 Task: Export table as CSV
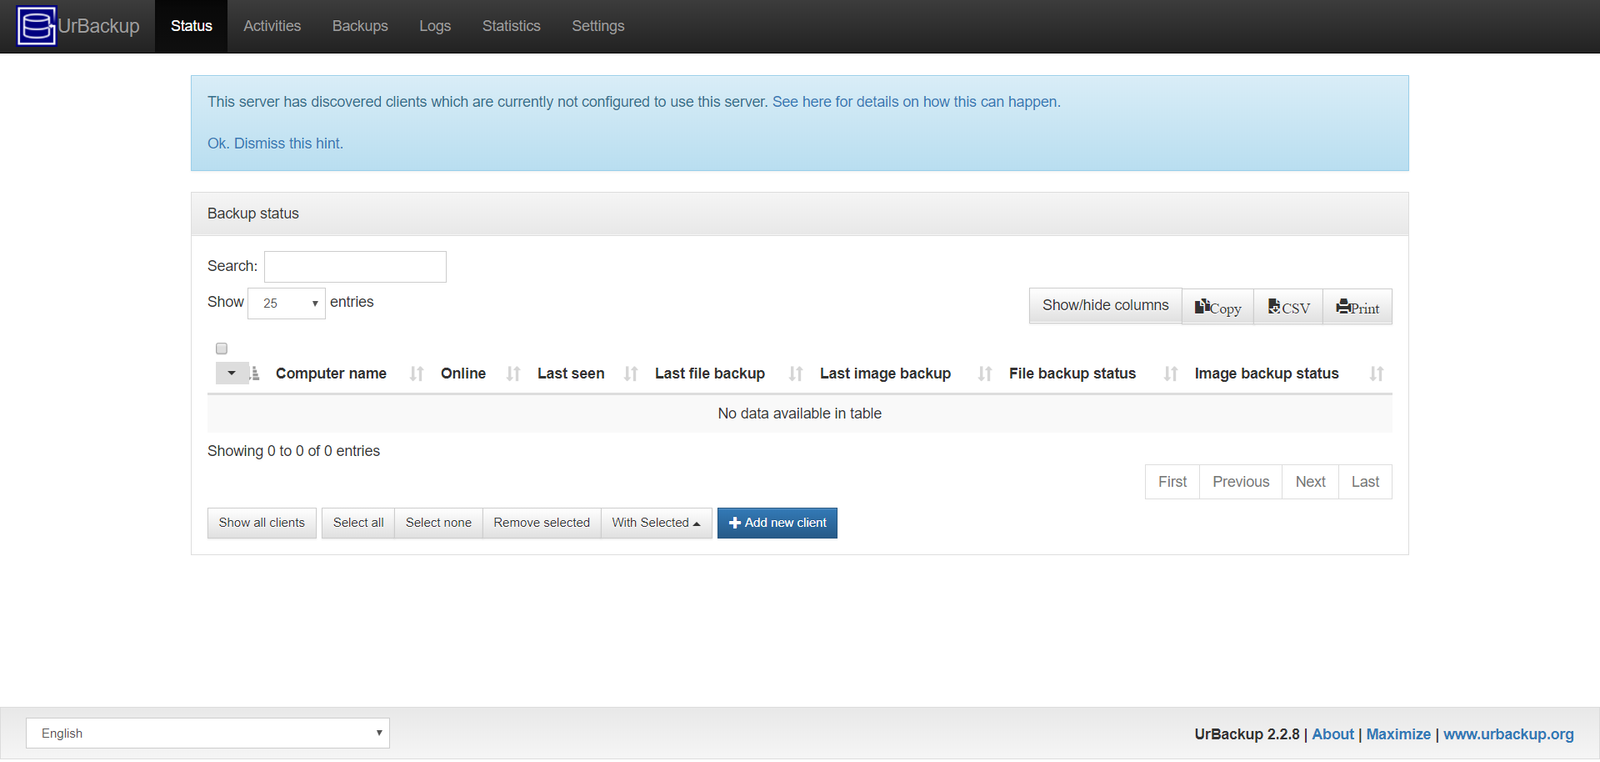pyautogui.click(x=1289, y=307)
